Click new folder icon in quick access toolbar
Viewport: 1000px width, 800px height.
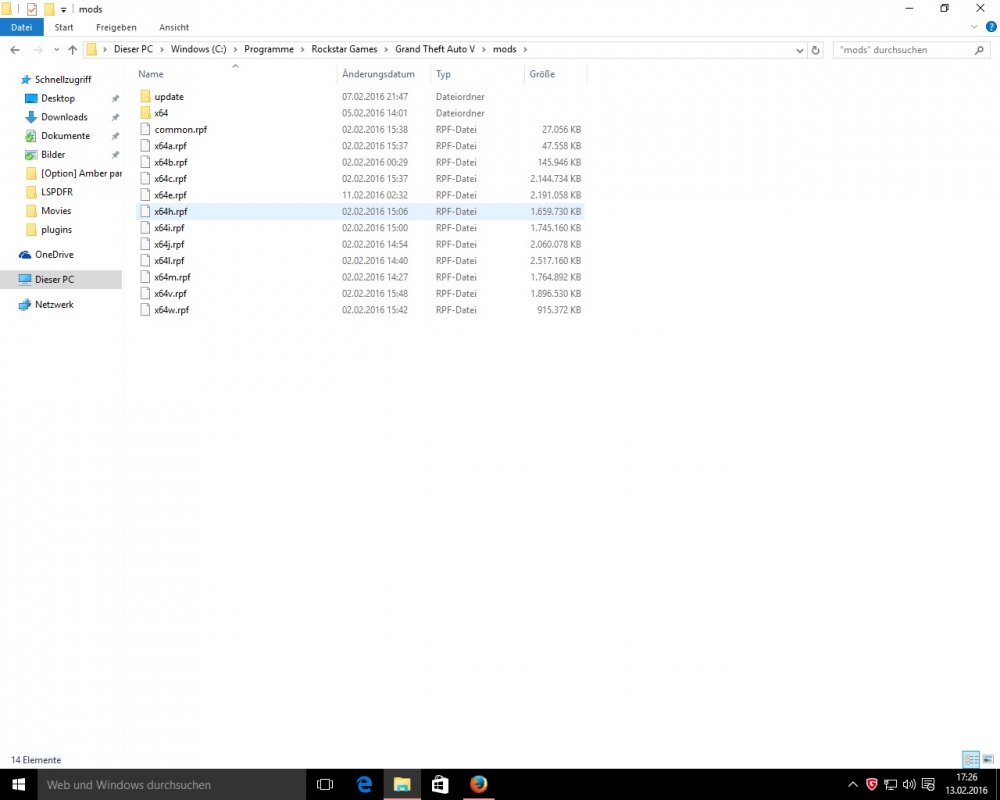tap(49, 10)
